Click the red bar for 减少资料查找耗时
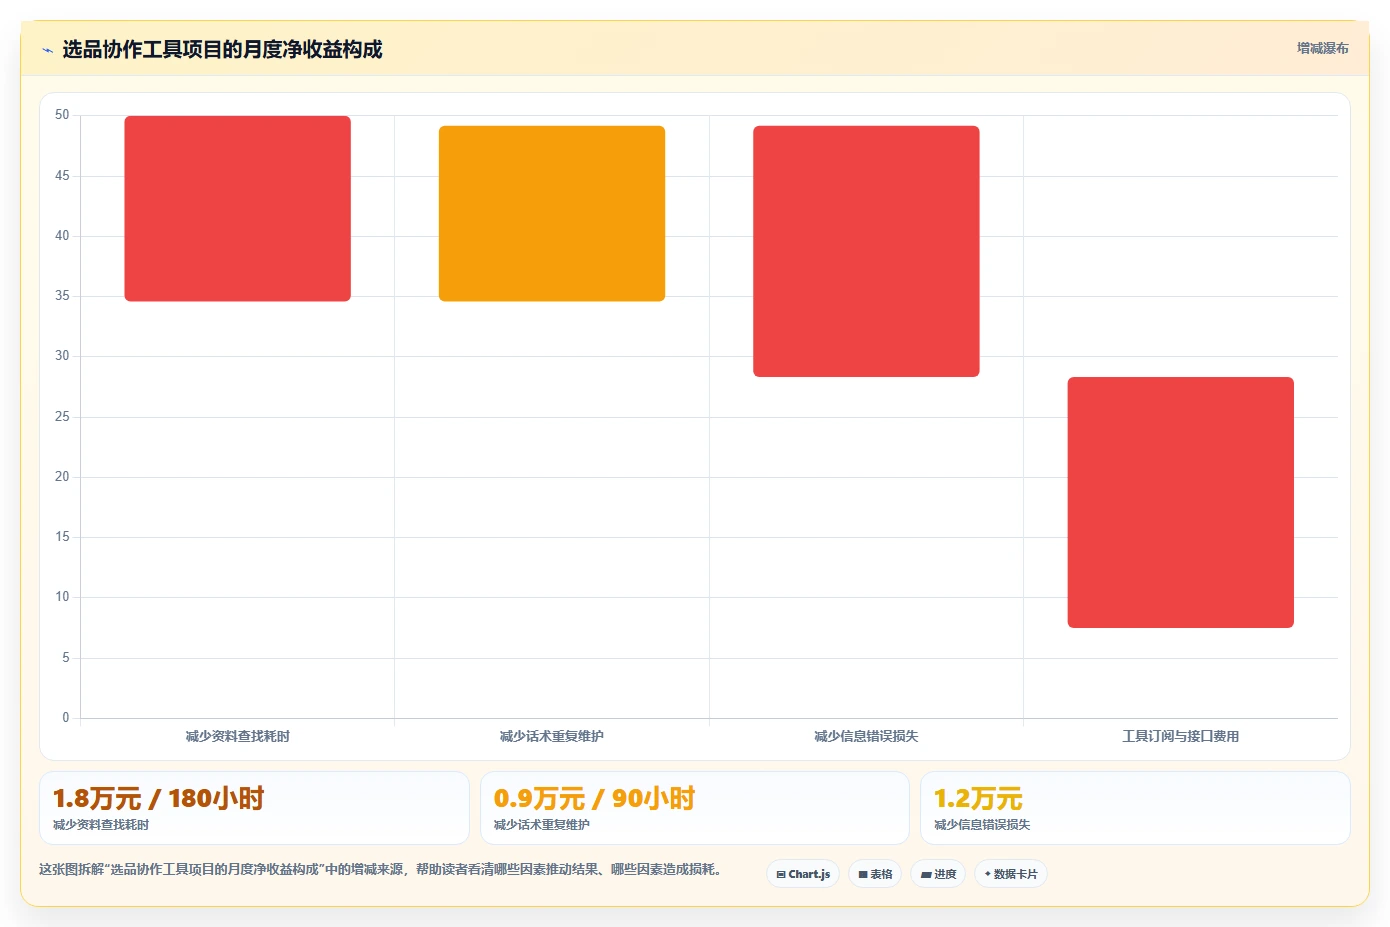Screen dimensions: 1390x927 [x=237, y=208]
